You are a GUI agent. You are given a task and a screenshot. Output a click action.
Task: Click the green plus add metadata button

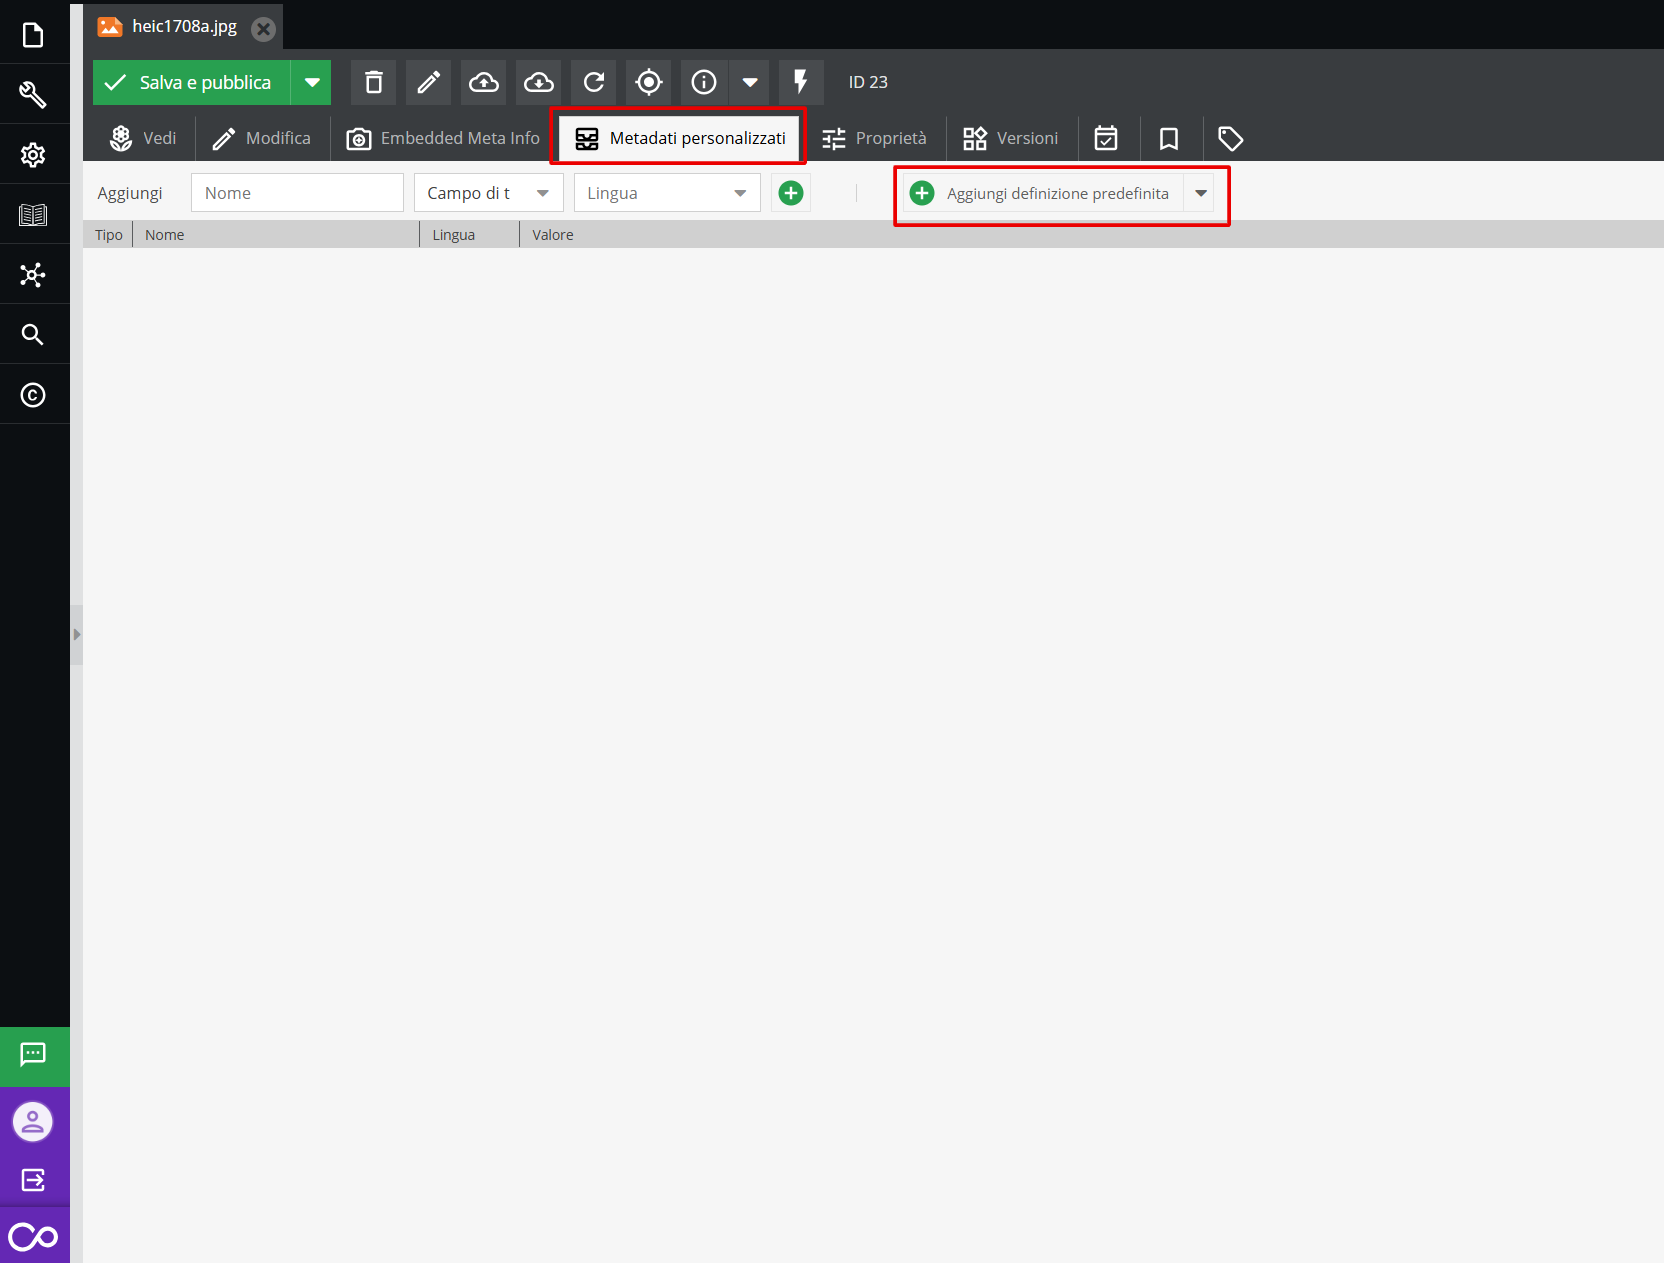coord(790,193)
